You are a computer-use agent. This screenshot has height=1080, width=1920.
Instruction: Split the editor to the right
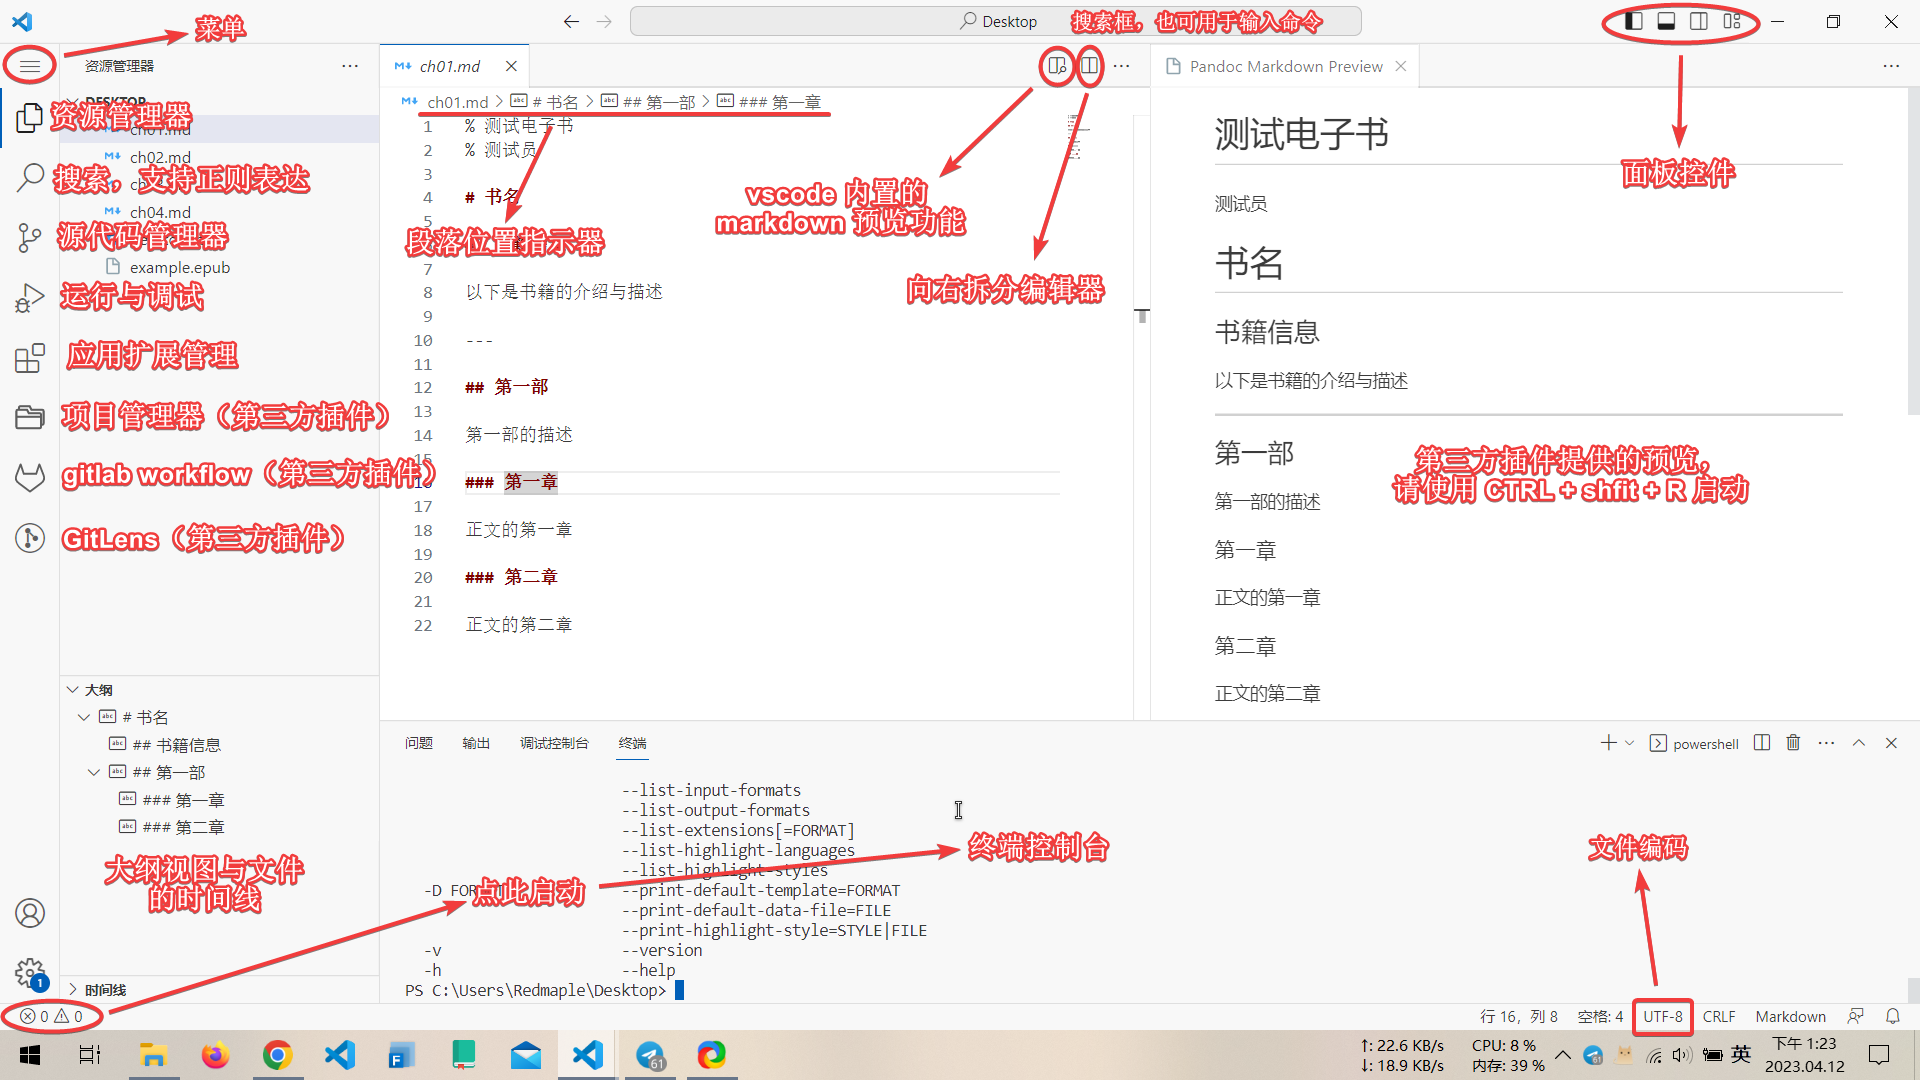pyautogui.click(x=1090, y=66)
